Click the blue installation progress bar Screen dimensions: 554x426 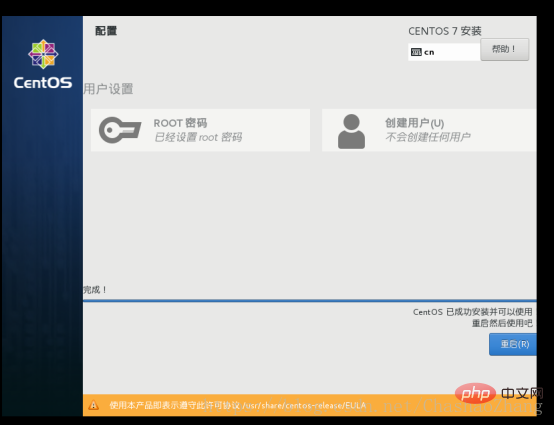click(310, 301)
